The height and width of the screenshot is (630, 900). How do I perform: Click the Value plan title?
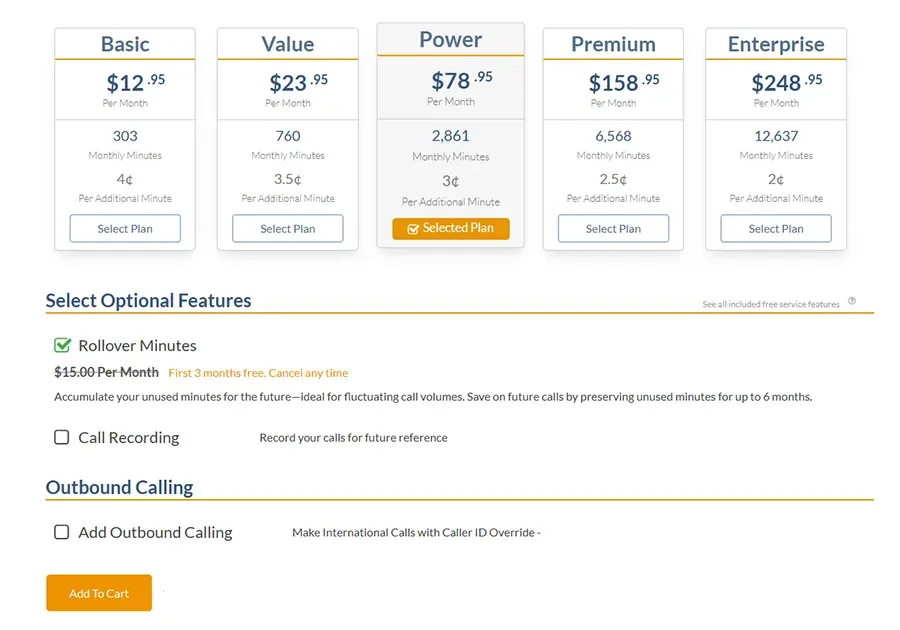[x=288, y=44]
